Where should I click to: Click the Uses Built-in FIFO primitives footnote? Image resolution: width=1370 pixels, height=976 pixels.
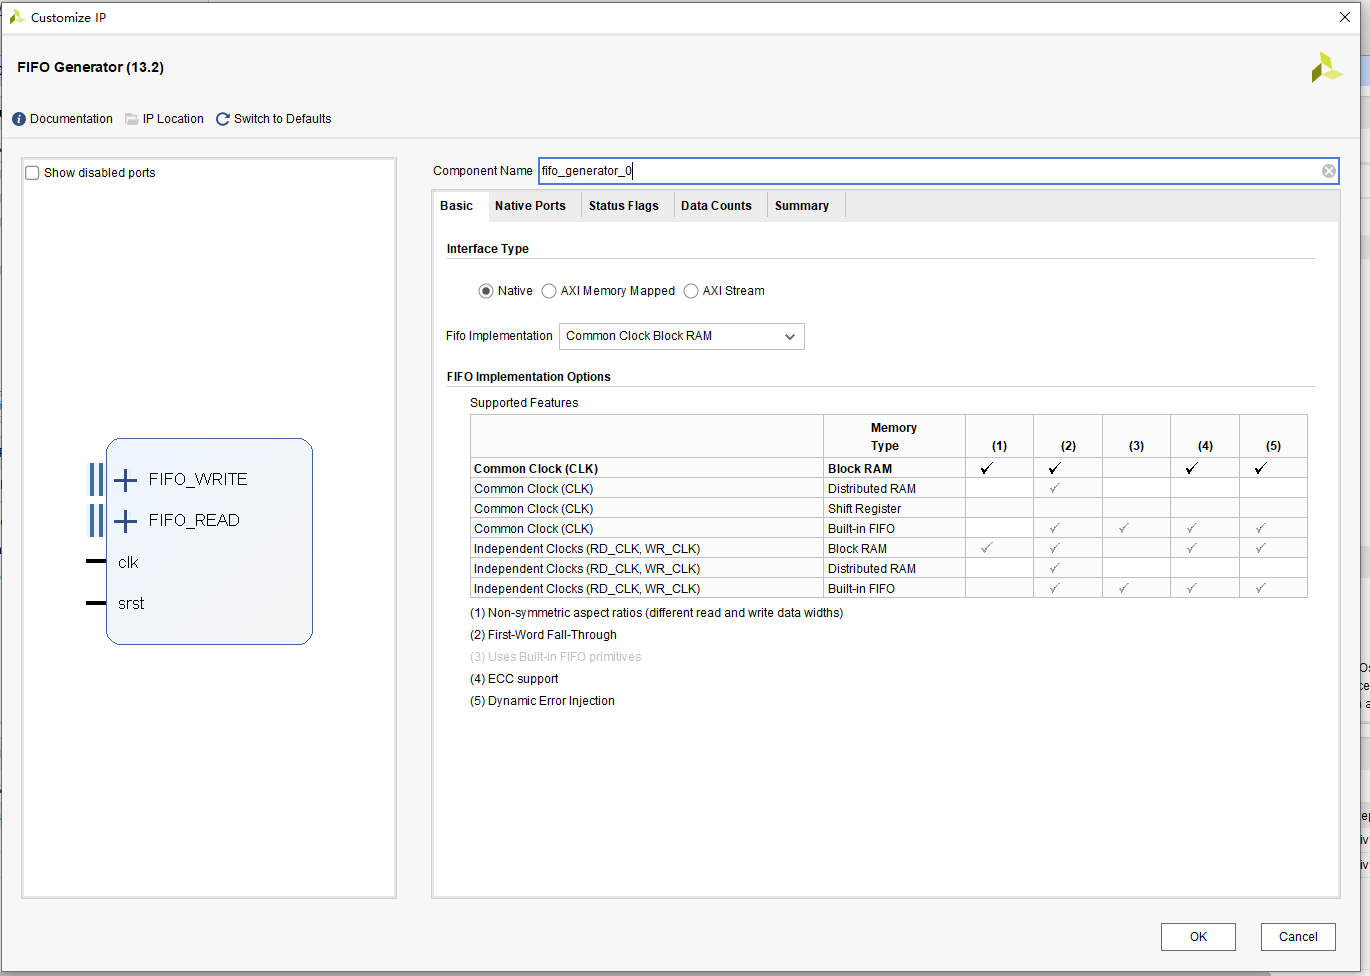click(x=556, y=657)
